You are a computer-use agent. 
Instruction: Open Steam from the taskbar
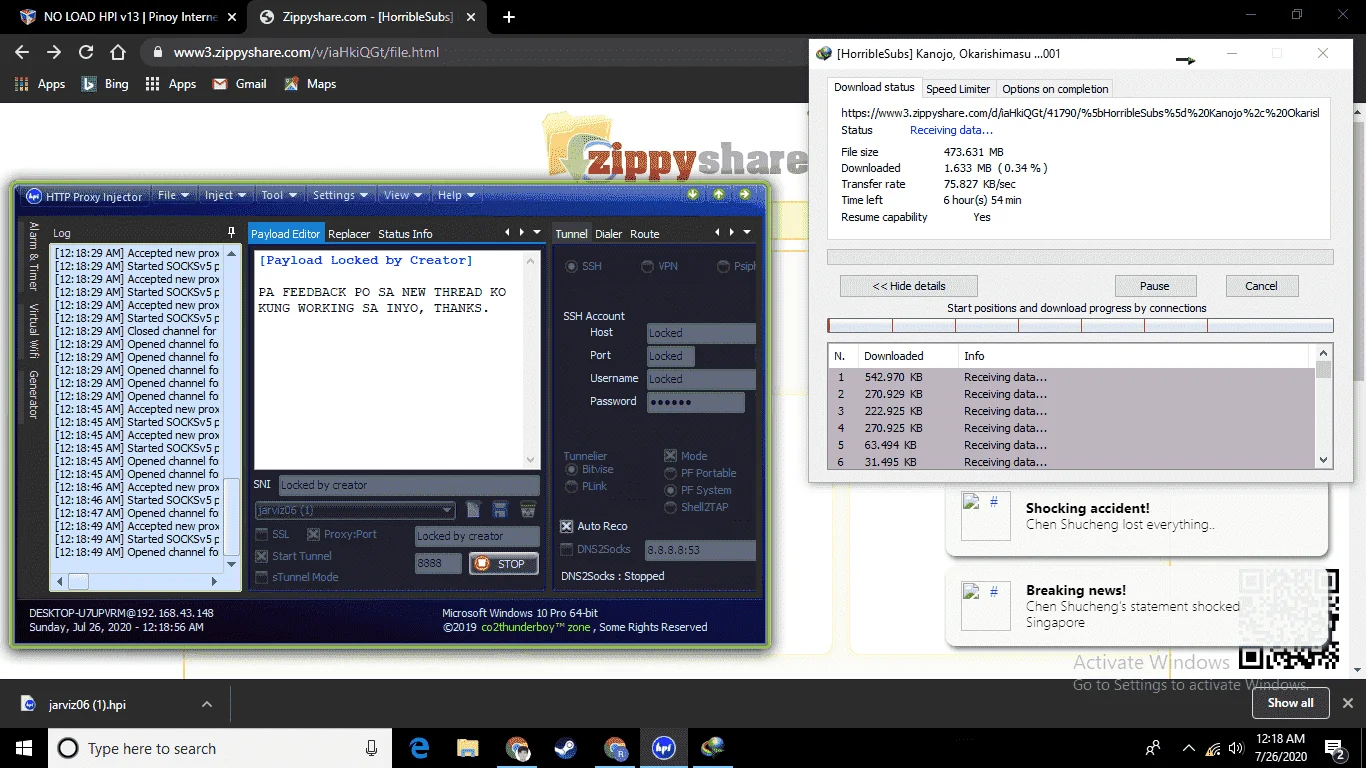566,748
